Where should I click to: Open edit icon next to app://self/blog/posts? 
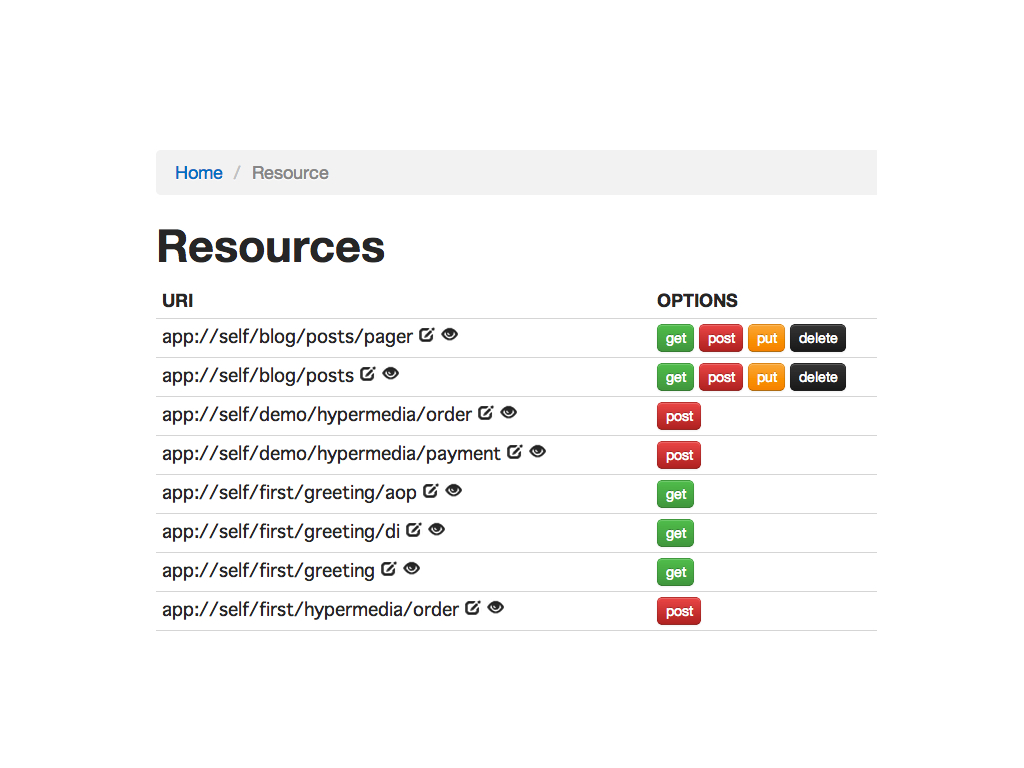click(368, 374)
